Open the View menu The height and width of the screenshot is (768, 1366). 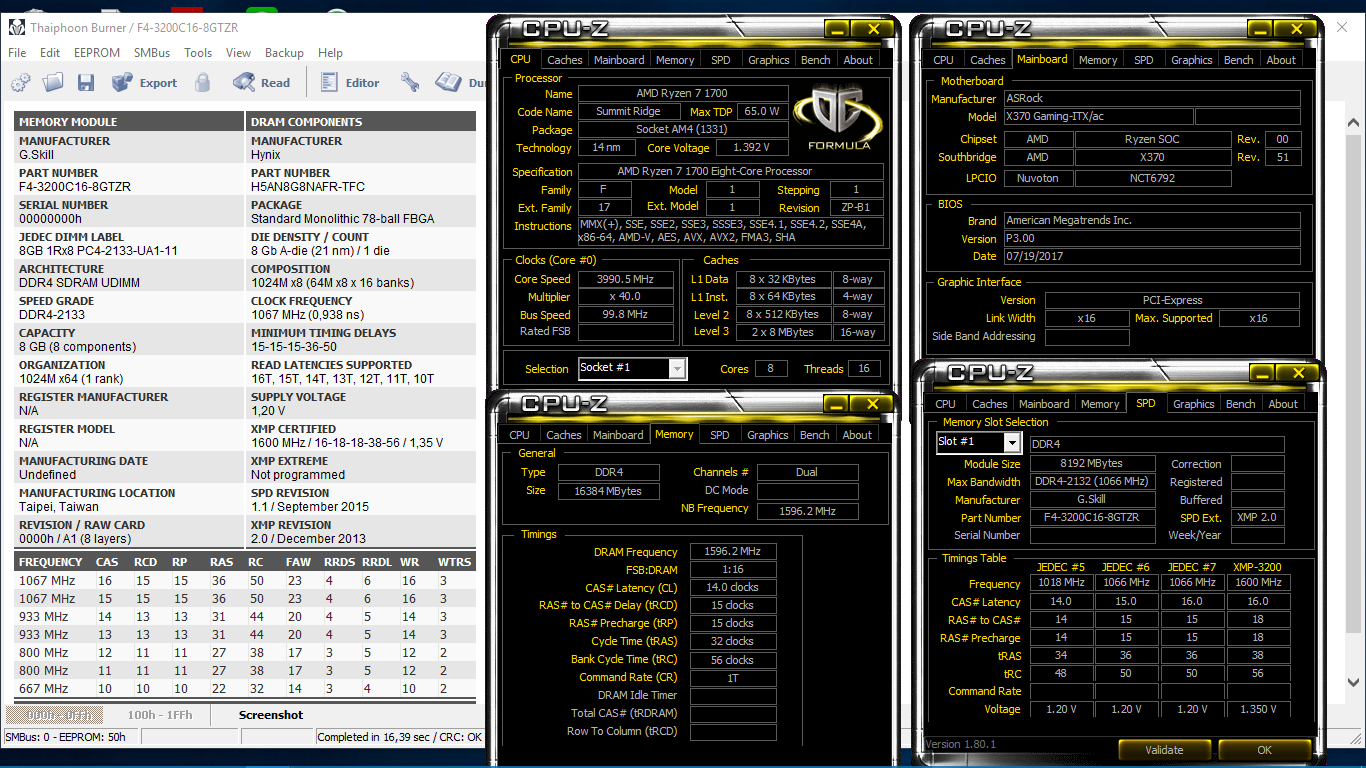click(x=238, y=53)
